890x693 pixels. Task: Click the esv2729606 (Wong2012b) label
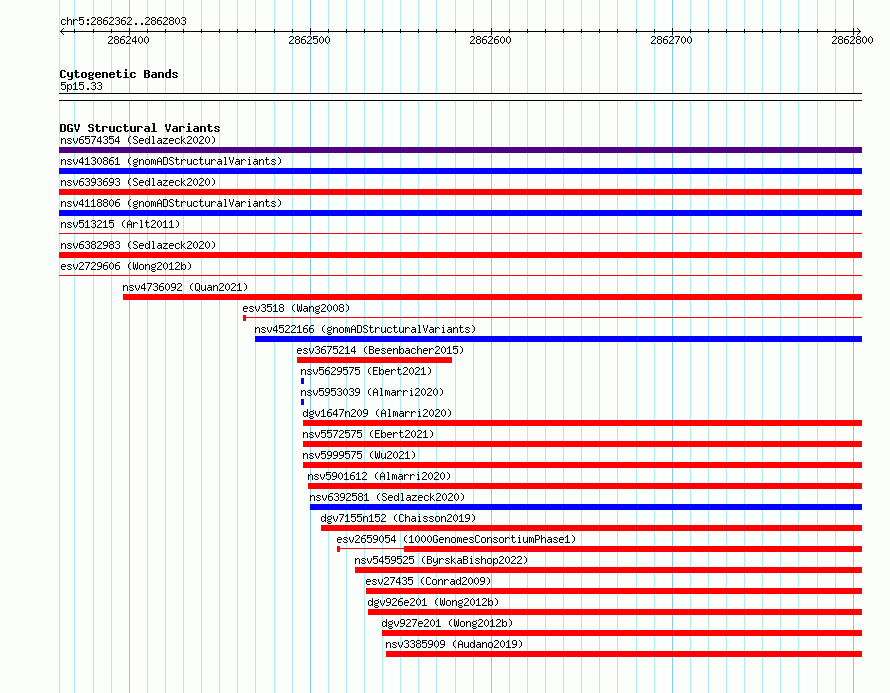126,266
